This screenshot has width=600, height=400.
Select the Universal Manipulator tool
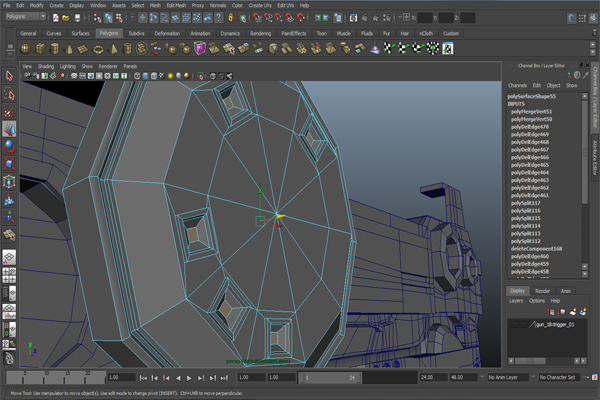(x=9, y=181)
